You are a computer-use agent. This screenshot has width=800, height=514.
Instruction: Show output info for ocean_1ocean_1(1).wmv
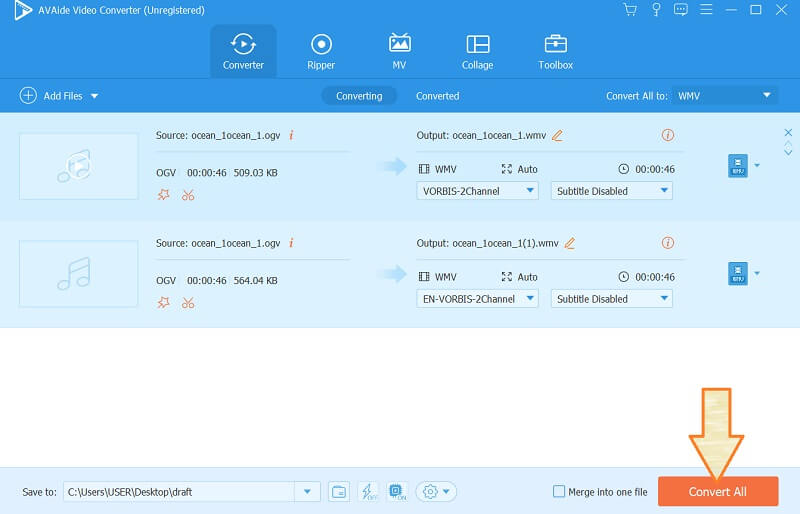point(668,243)
